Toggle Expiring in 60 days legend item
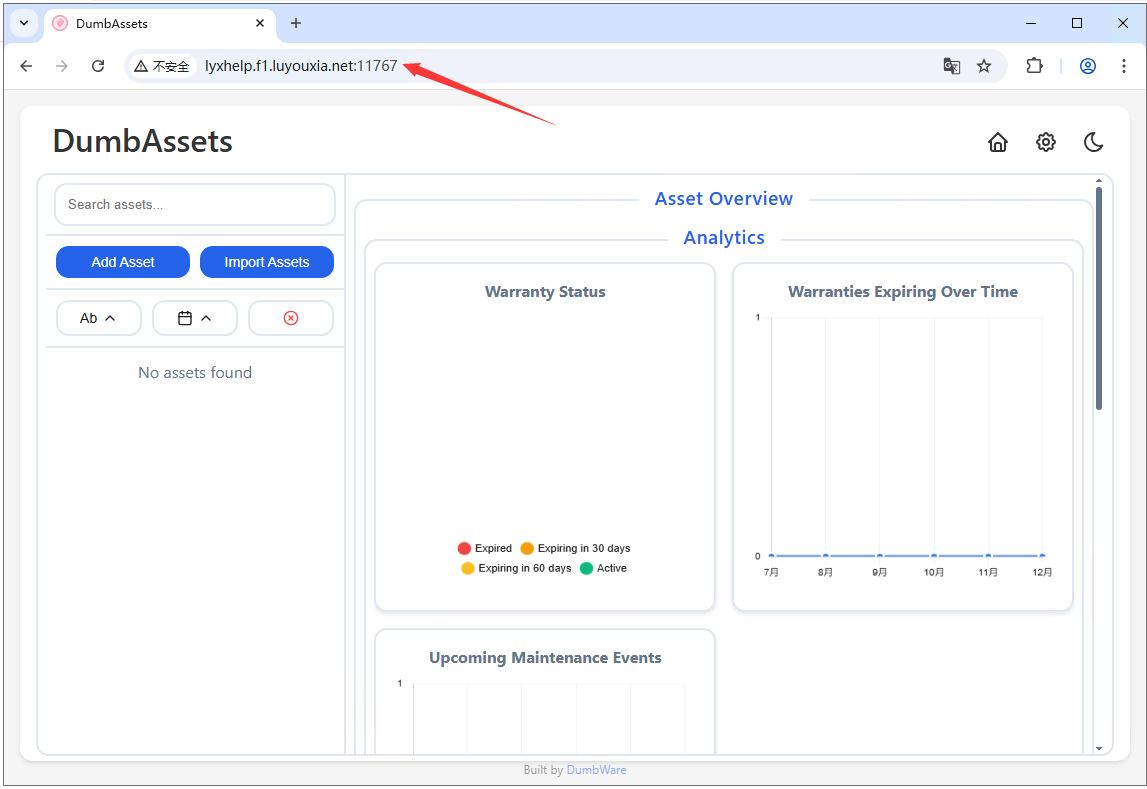 (x=516, y=568)
